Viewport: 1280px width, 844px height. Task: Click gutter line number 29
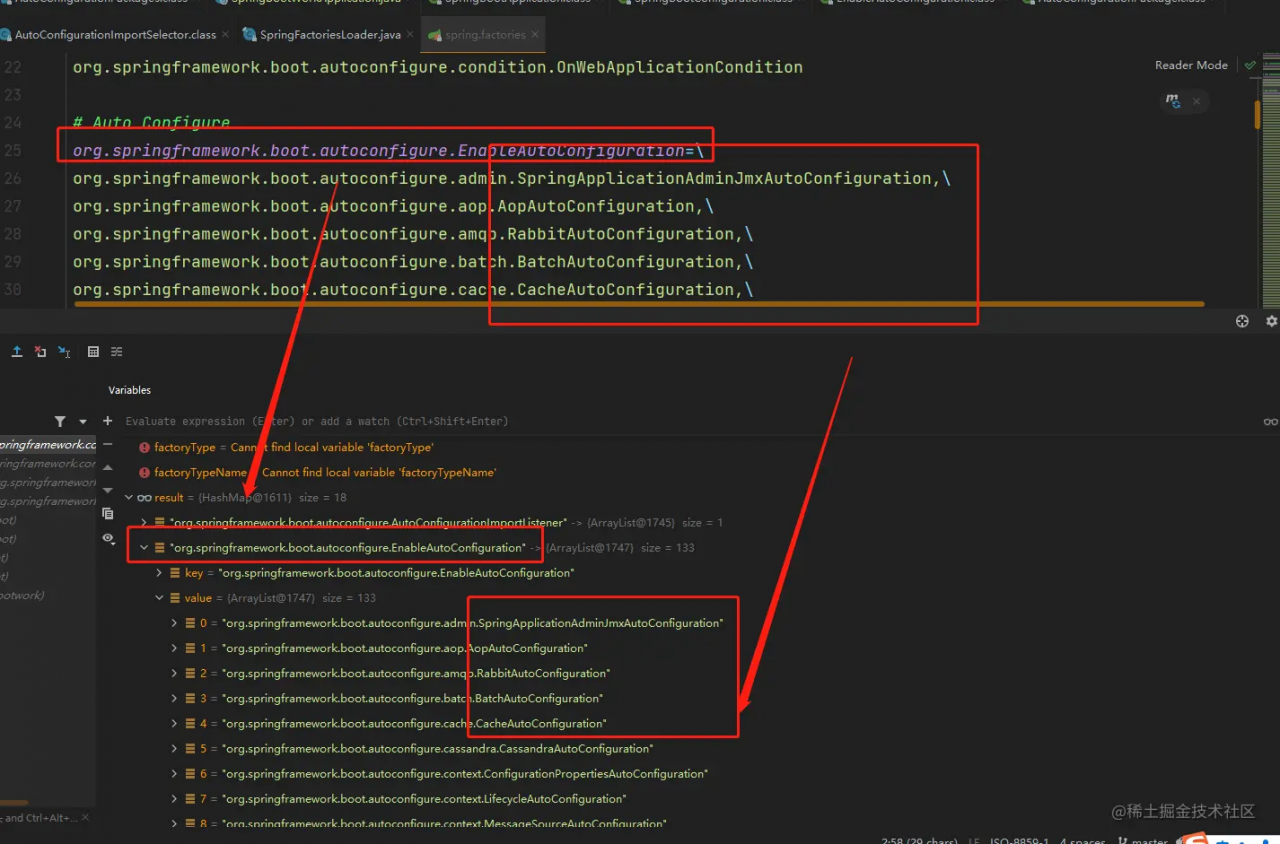click(x=12, y=262)
